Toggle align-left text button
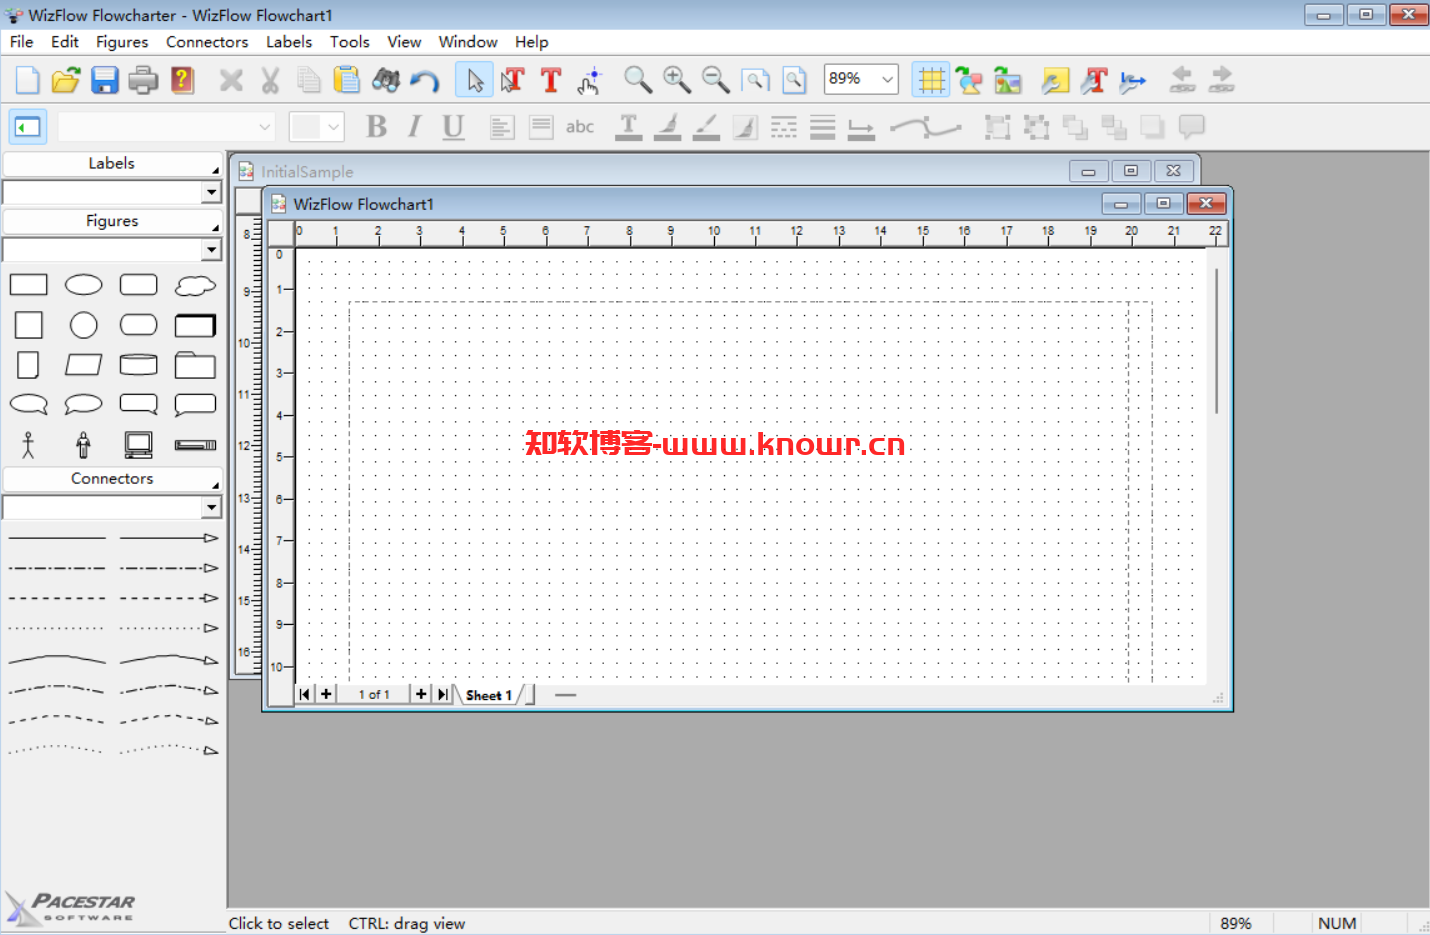 point(501,127)
